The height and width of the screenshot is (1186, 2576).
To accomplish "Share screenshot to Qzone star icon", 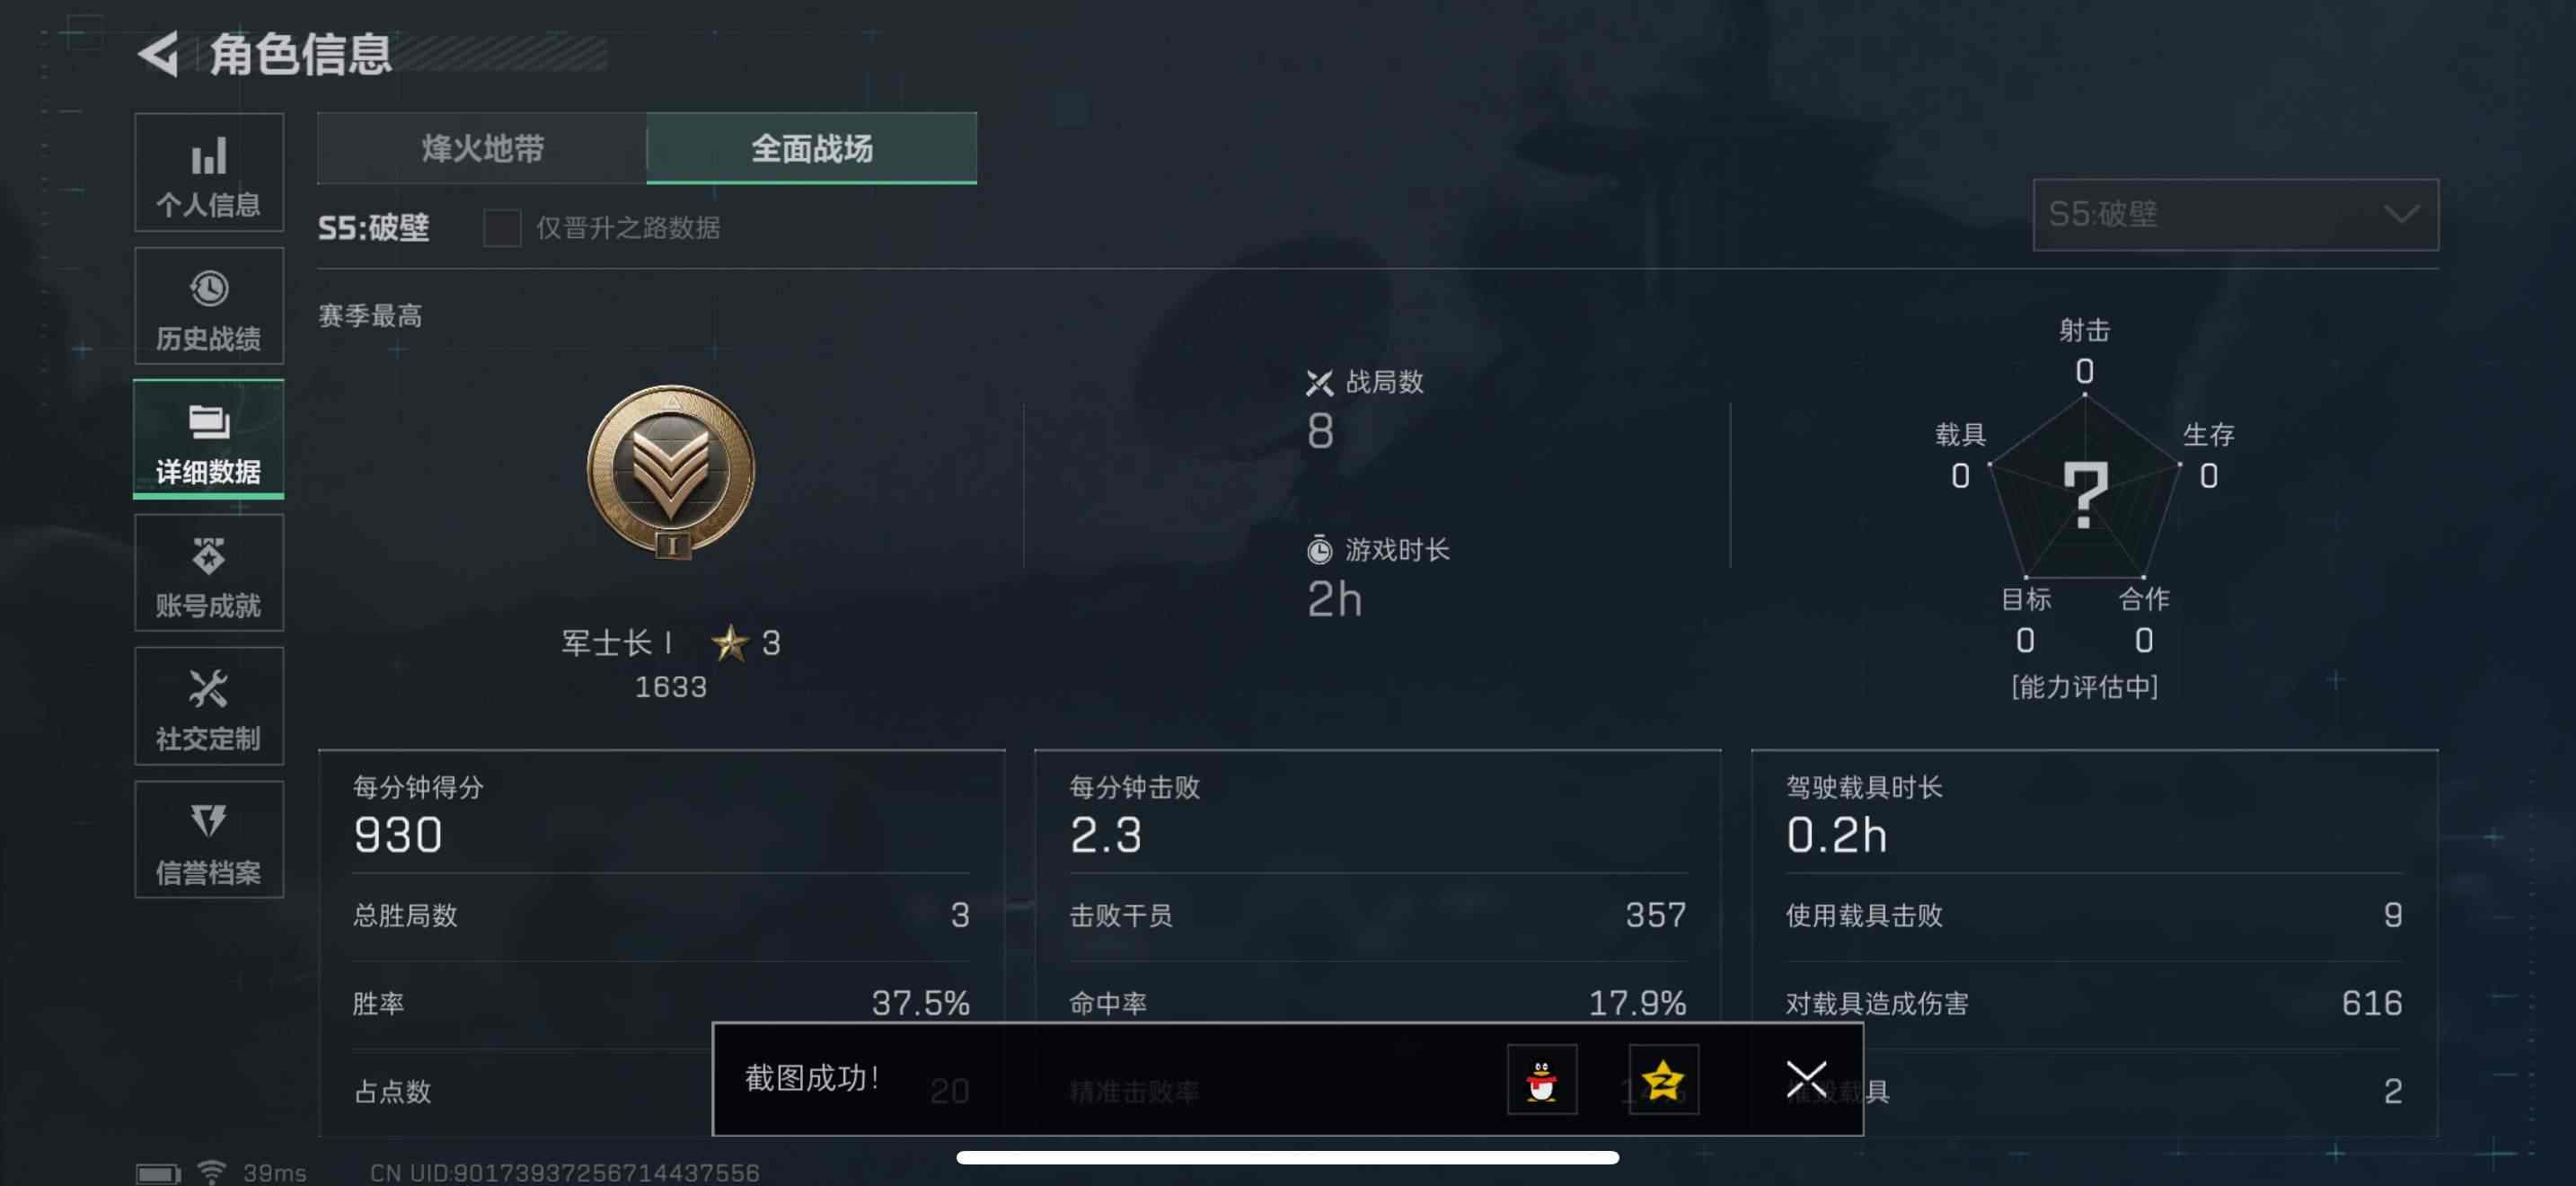I will 1663,1080.
